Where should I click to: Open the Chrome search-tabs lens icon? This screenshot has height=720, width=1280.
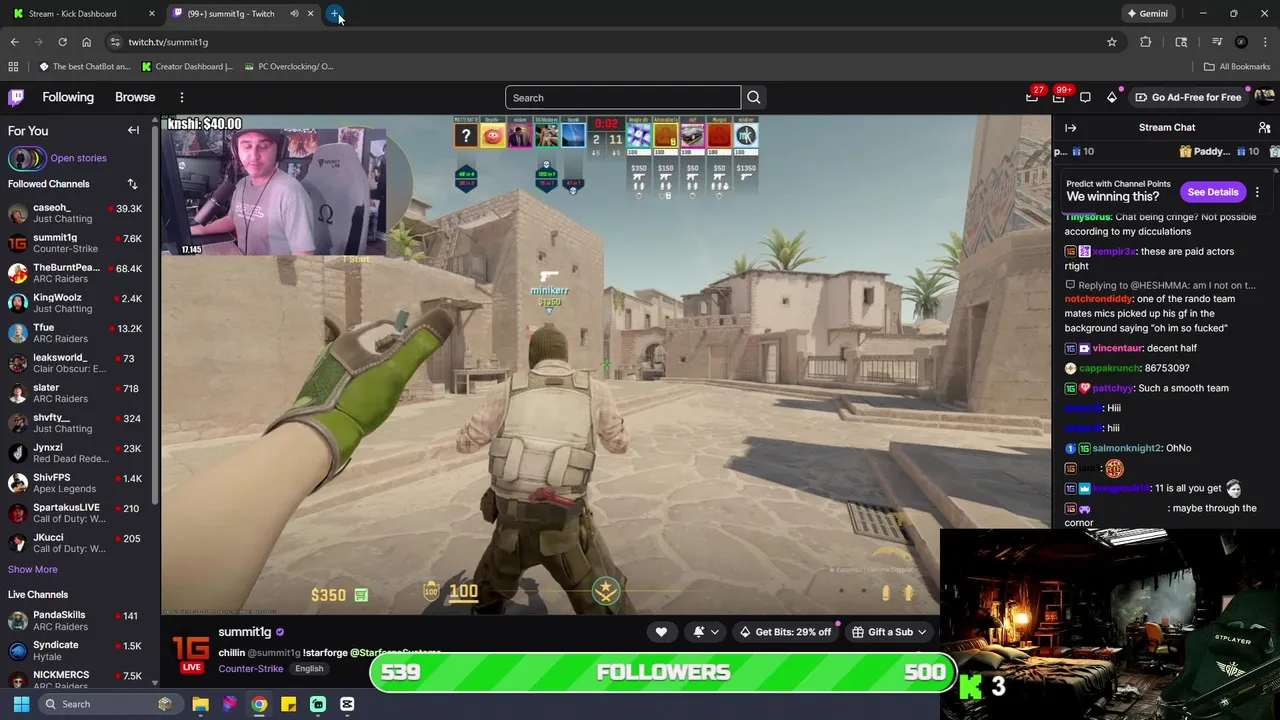tap(1181, 42)
